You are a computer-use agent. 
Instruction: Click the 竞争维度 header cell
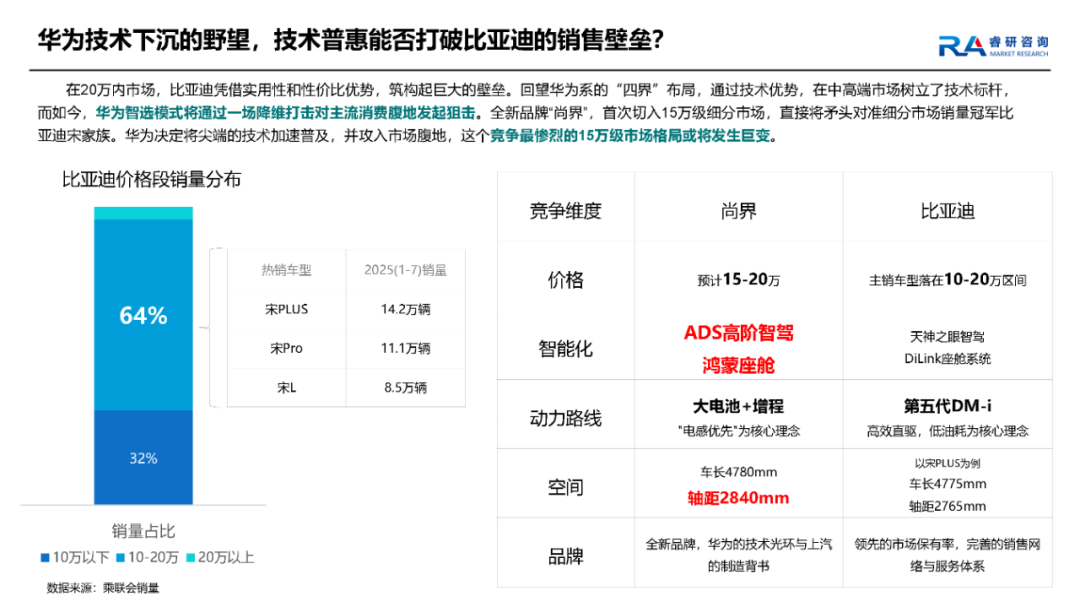click(x=565, y=211)
